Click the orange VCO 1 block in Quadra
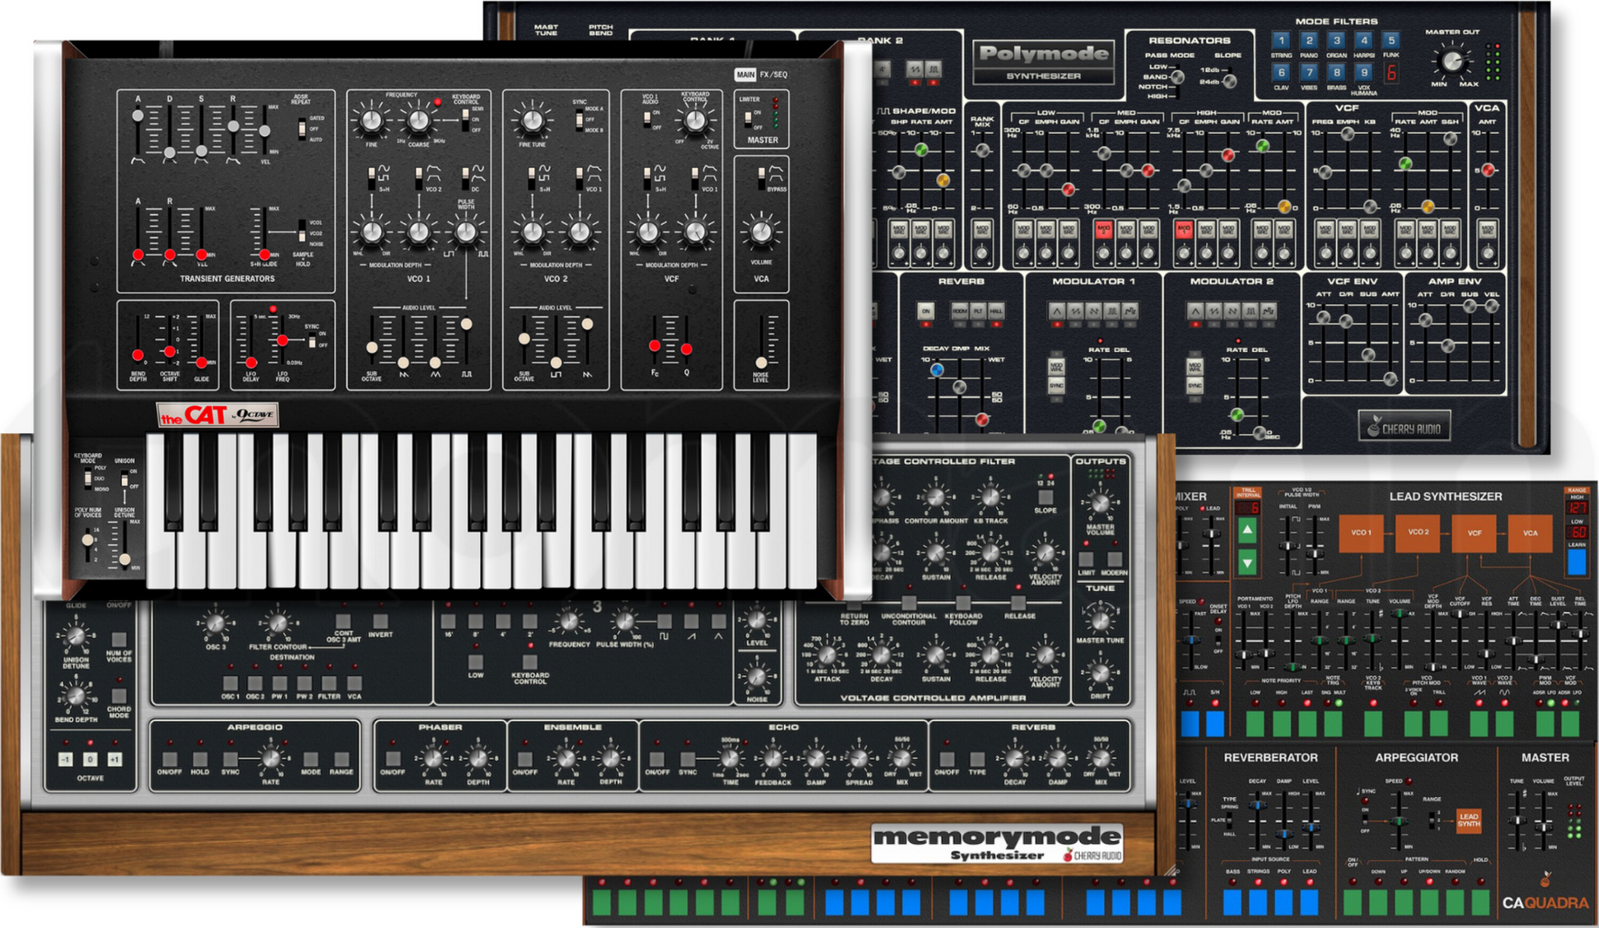This screenshot has width=1599, height=928. [1360, 533]
